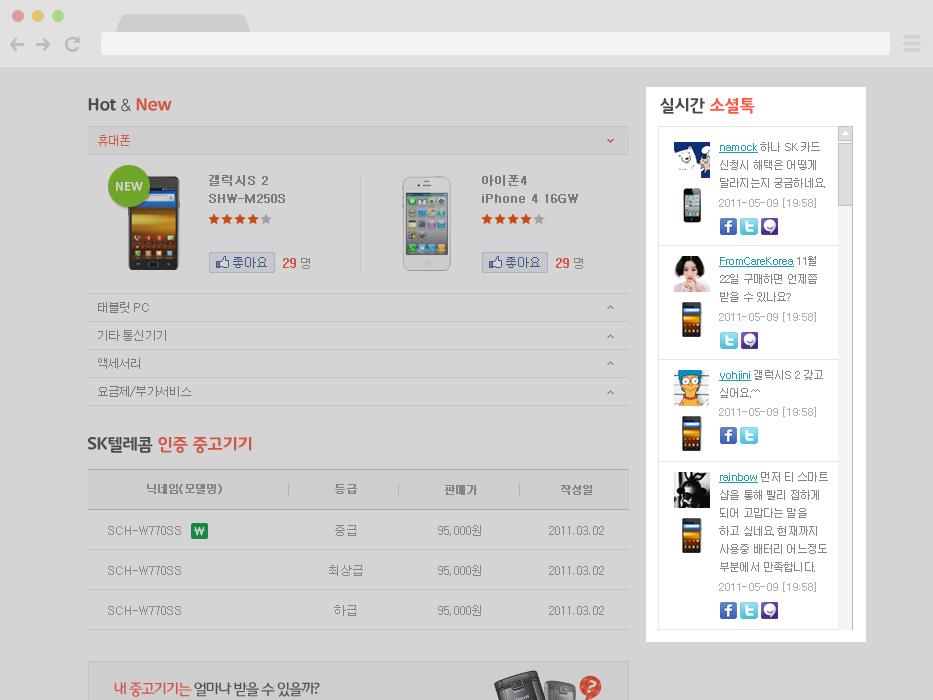The height and width of the screenshot is (700, 933).
Task: Click purple chat icon in rainbow's post
Action: point(769,610)
